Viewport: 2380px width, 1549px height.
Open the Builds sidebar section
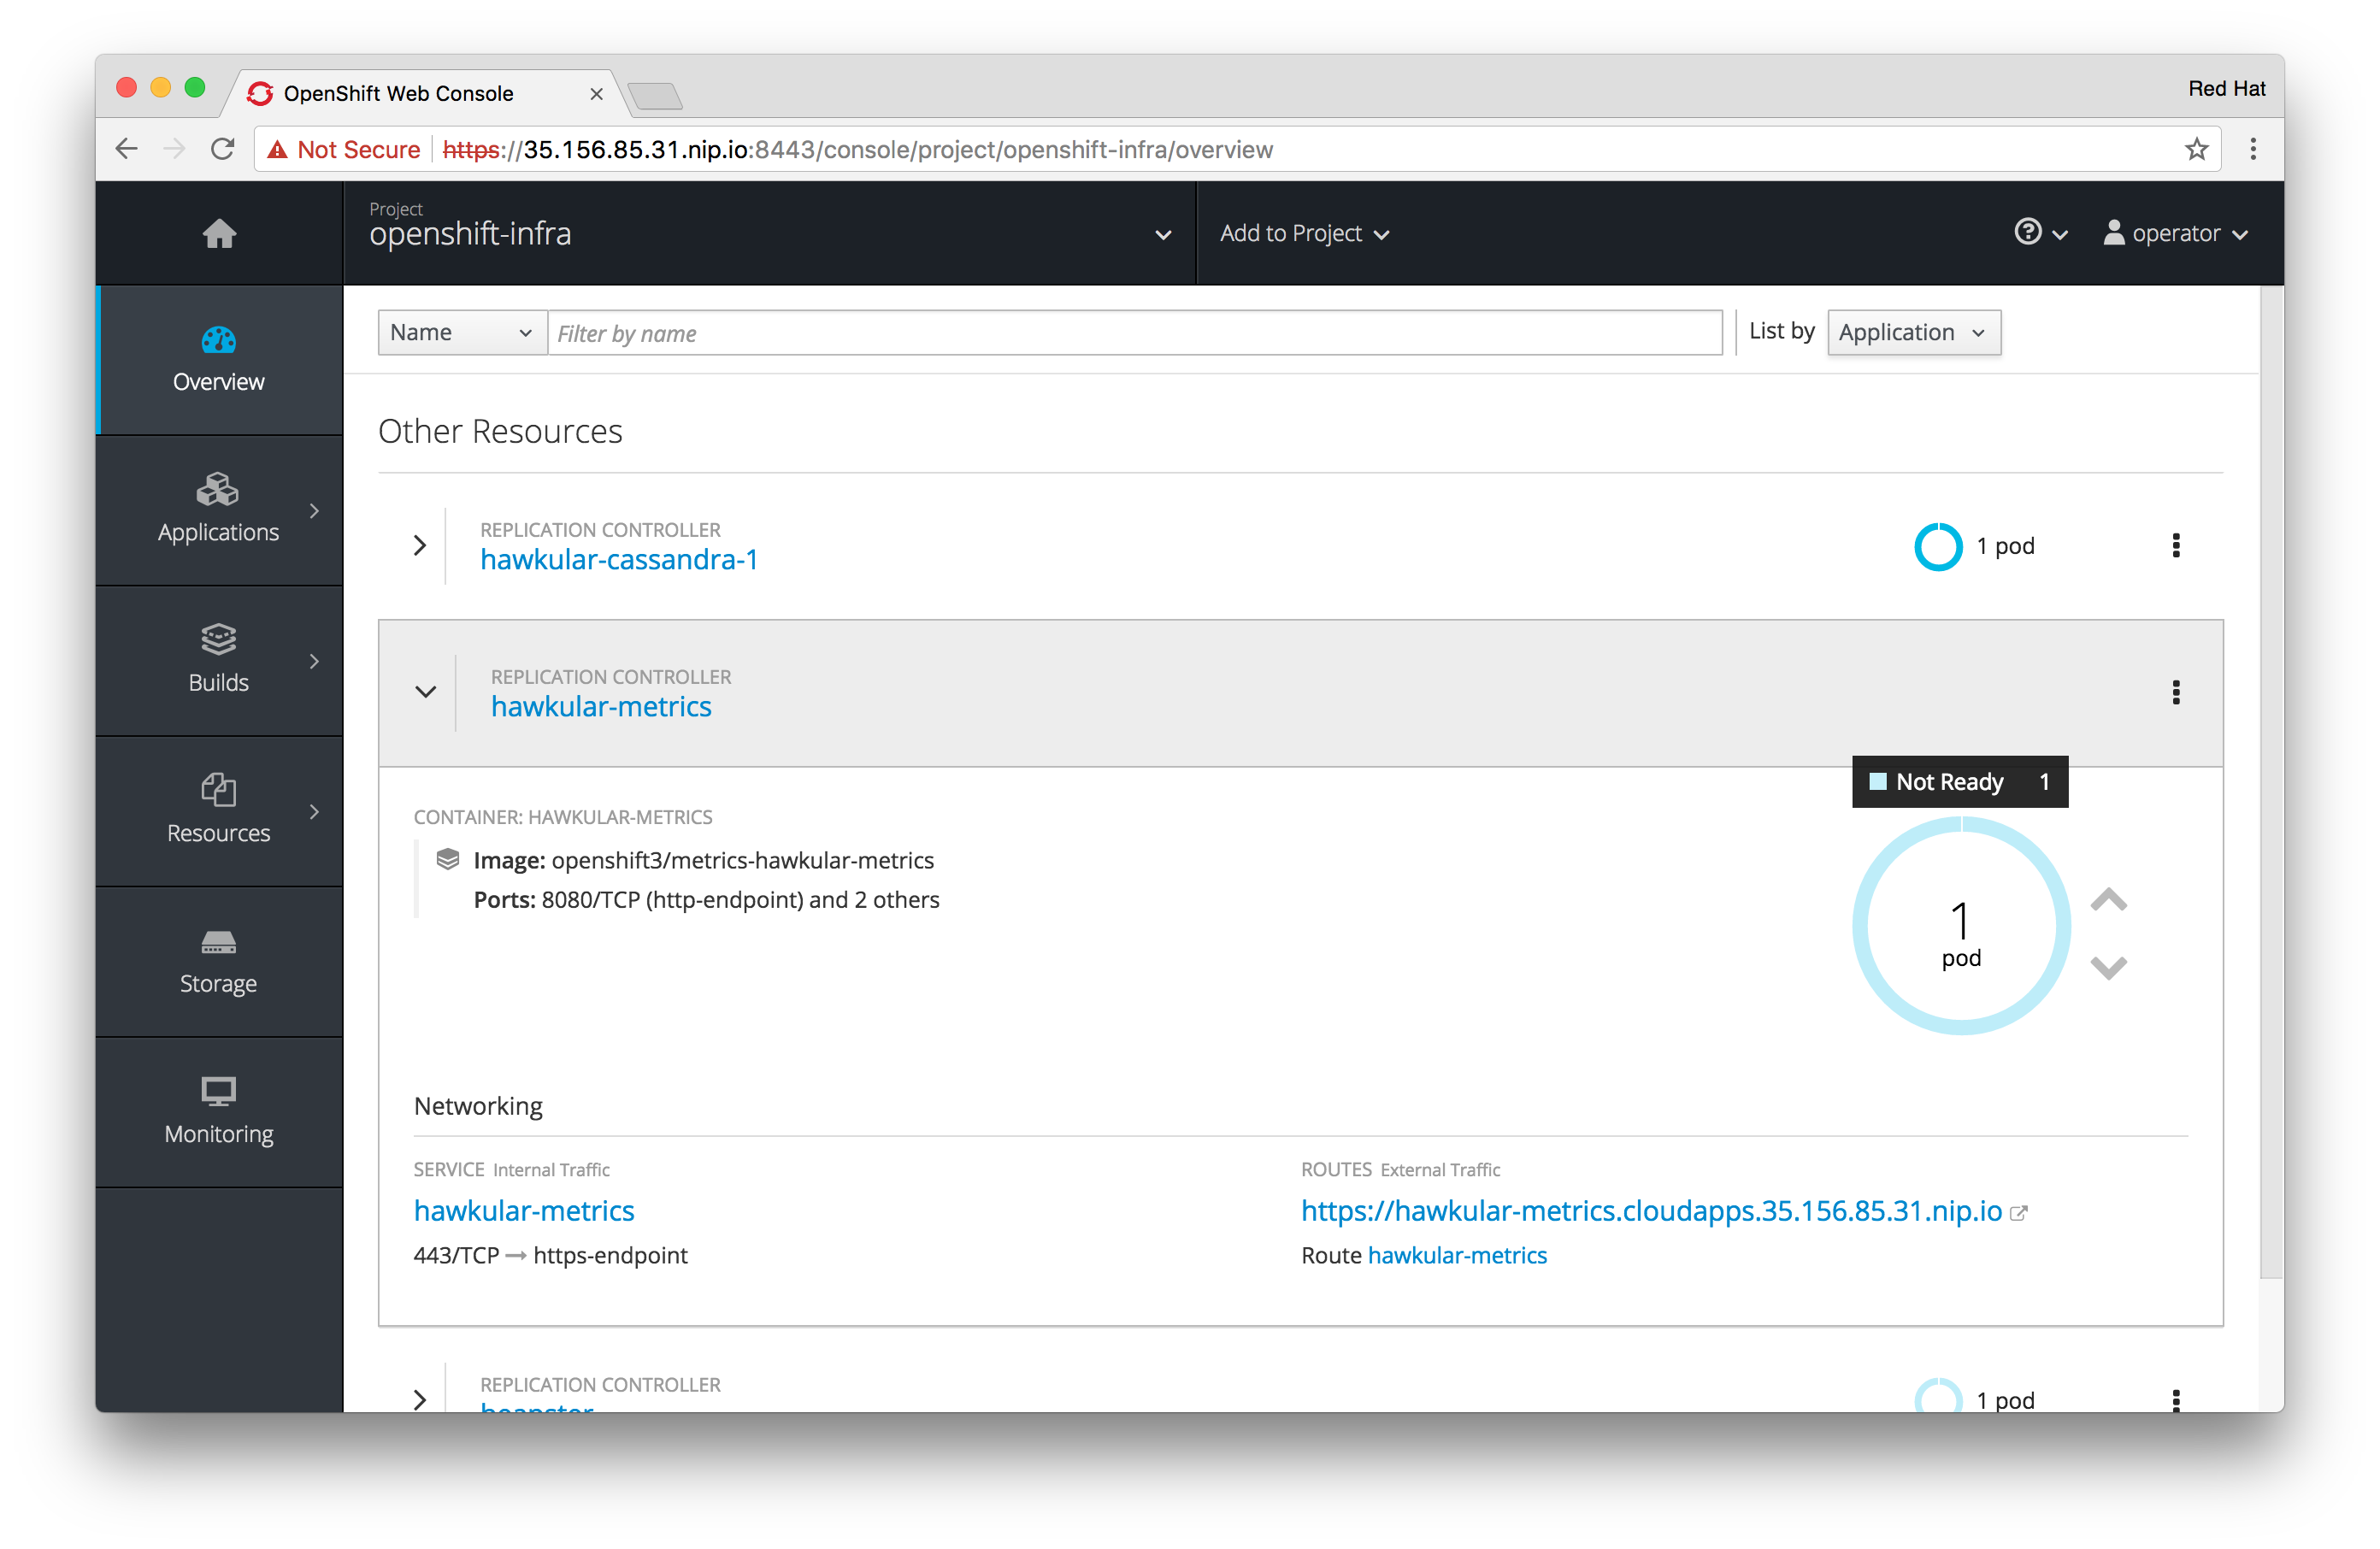click(x=219, y=660)
